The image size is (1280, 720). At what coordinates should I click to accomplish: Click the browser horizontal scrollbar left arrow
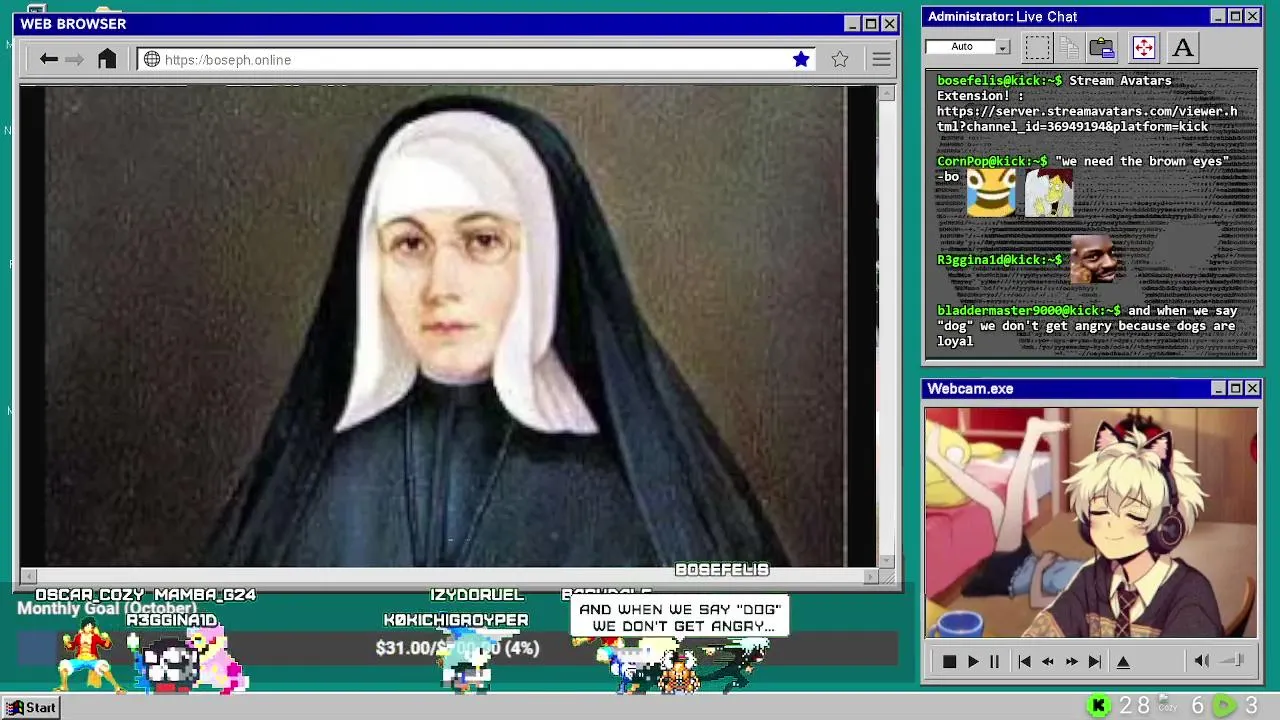pos(28,576)
